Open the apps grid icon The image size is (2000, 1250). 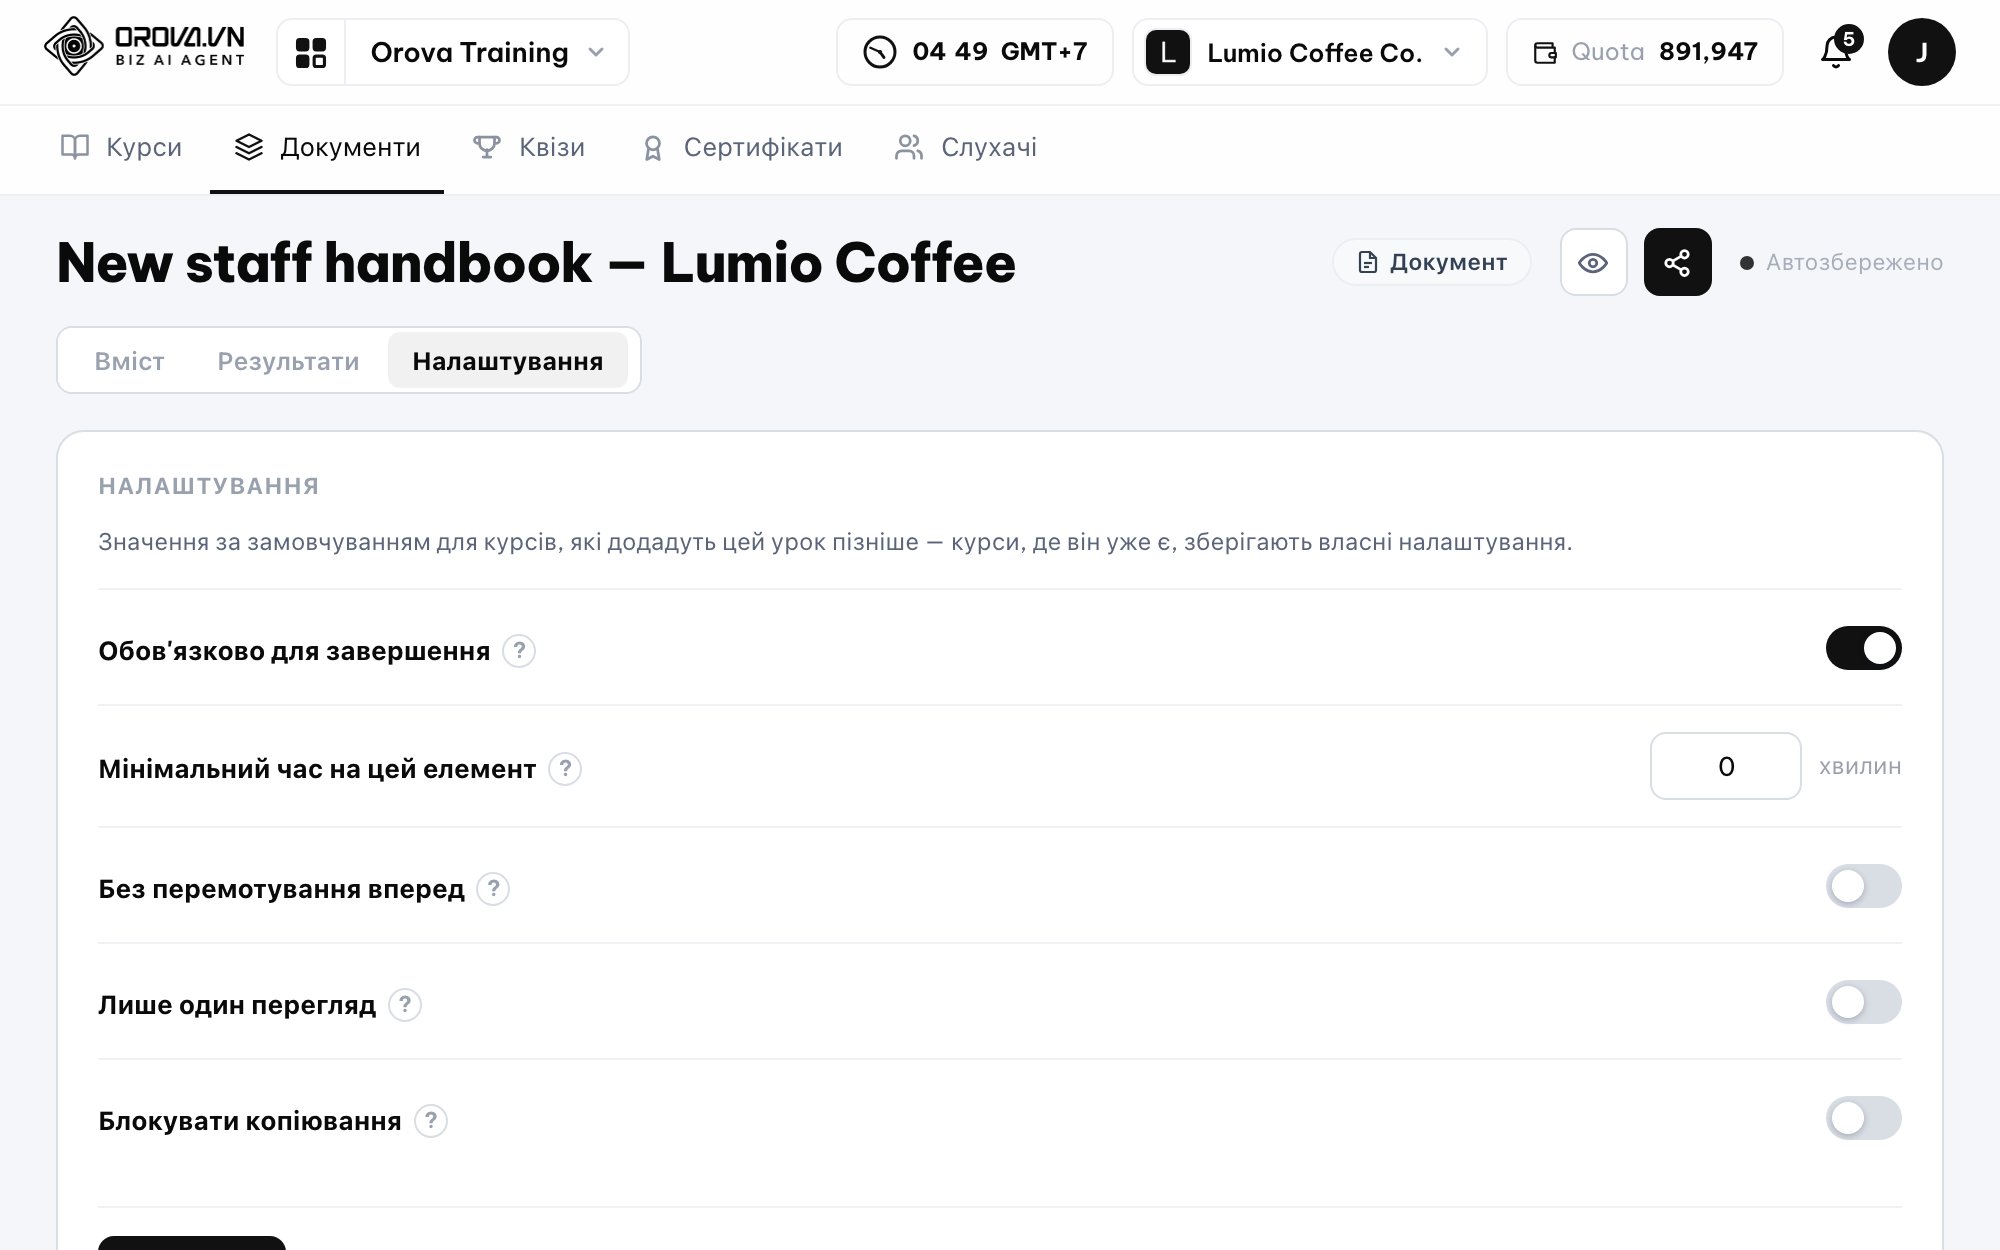(x=311, y=52)
